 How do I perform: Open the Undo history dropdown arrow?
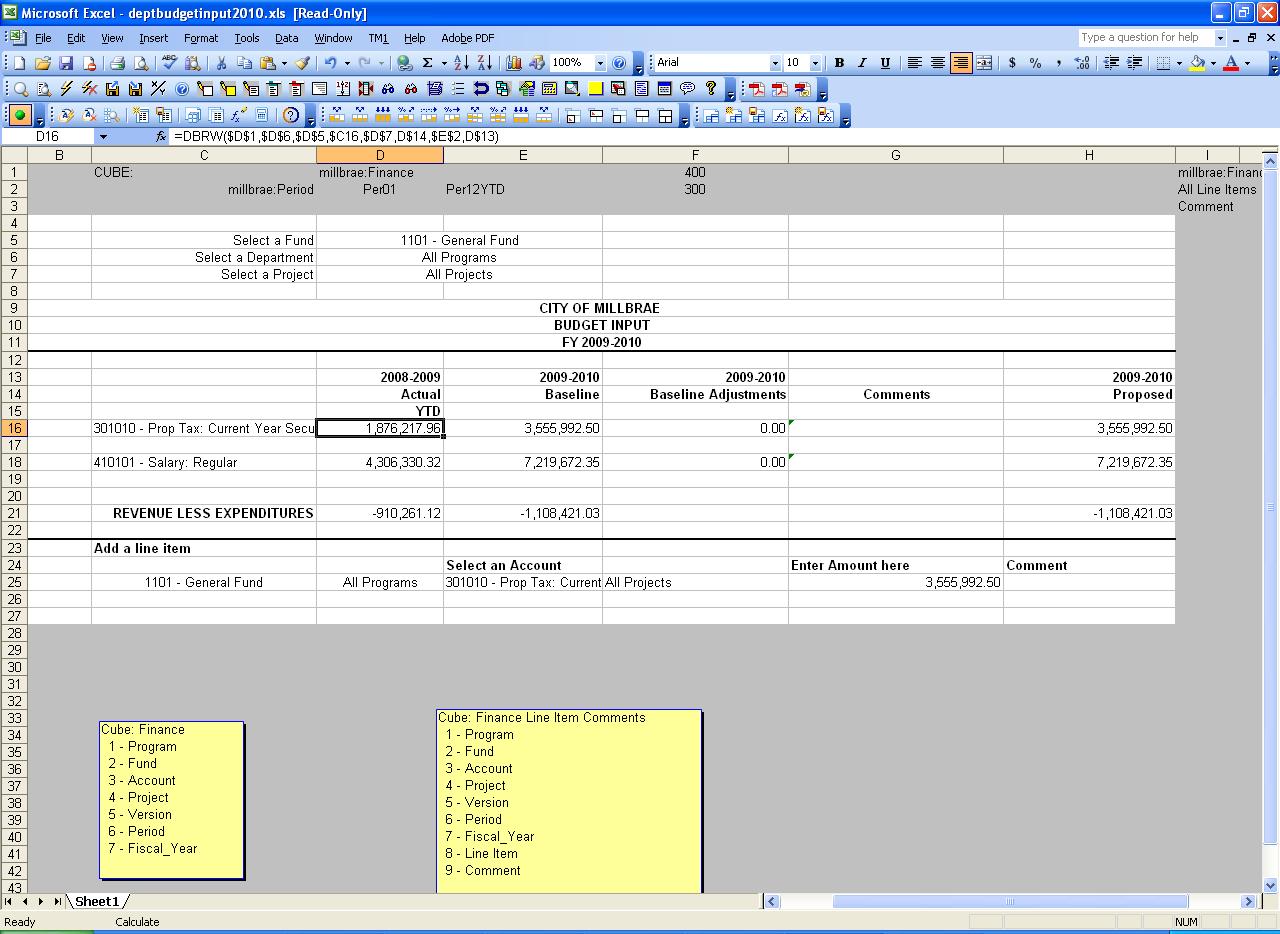click(347, 63)
